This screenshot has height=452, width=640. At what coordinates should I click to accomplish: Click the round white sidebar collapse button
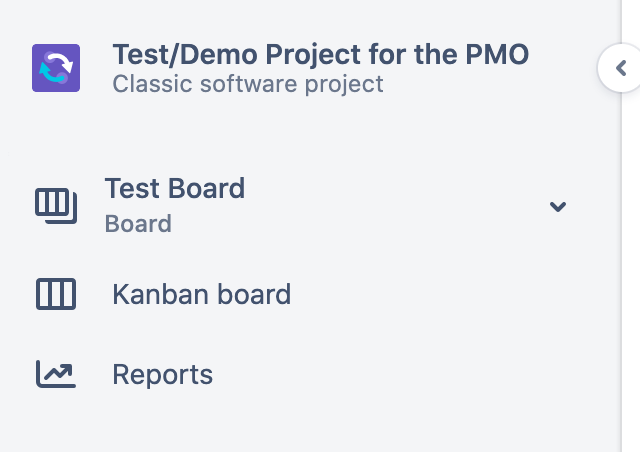[x=619, y=68]
